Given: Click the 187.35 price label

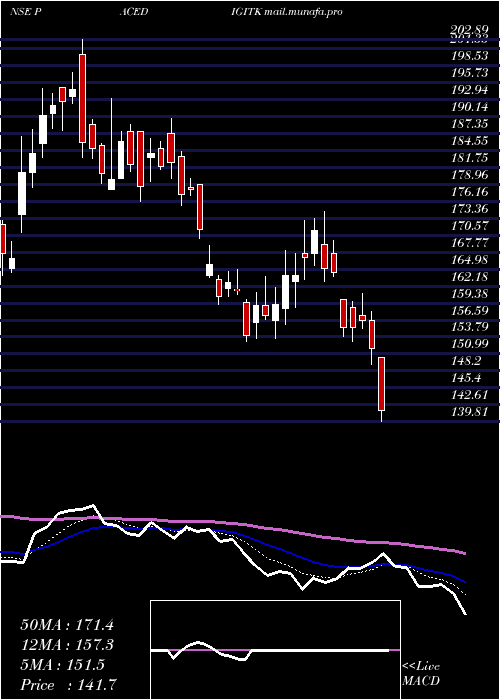Looking at the screenshot, I should 469,124.
